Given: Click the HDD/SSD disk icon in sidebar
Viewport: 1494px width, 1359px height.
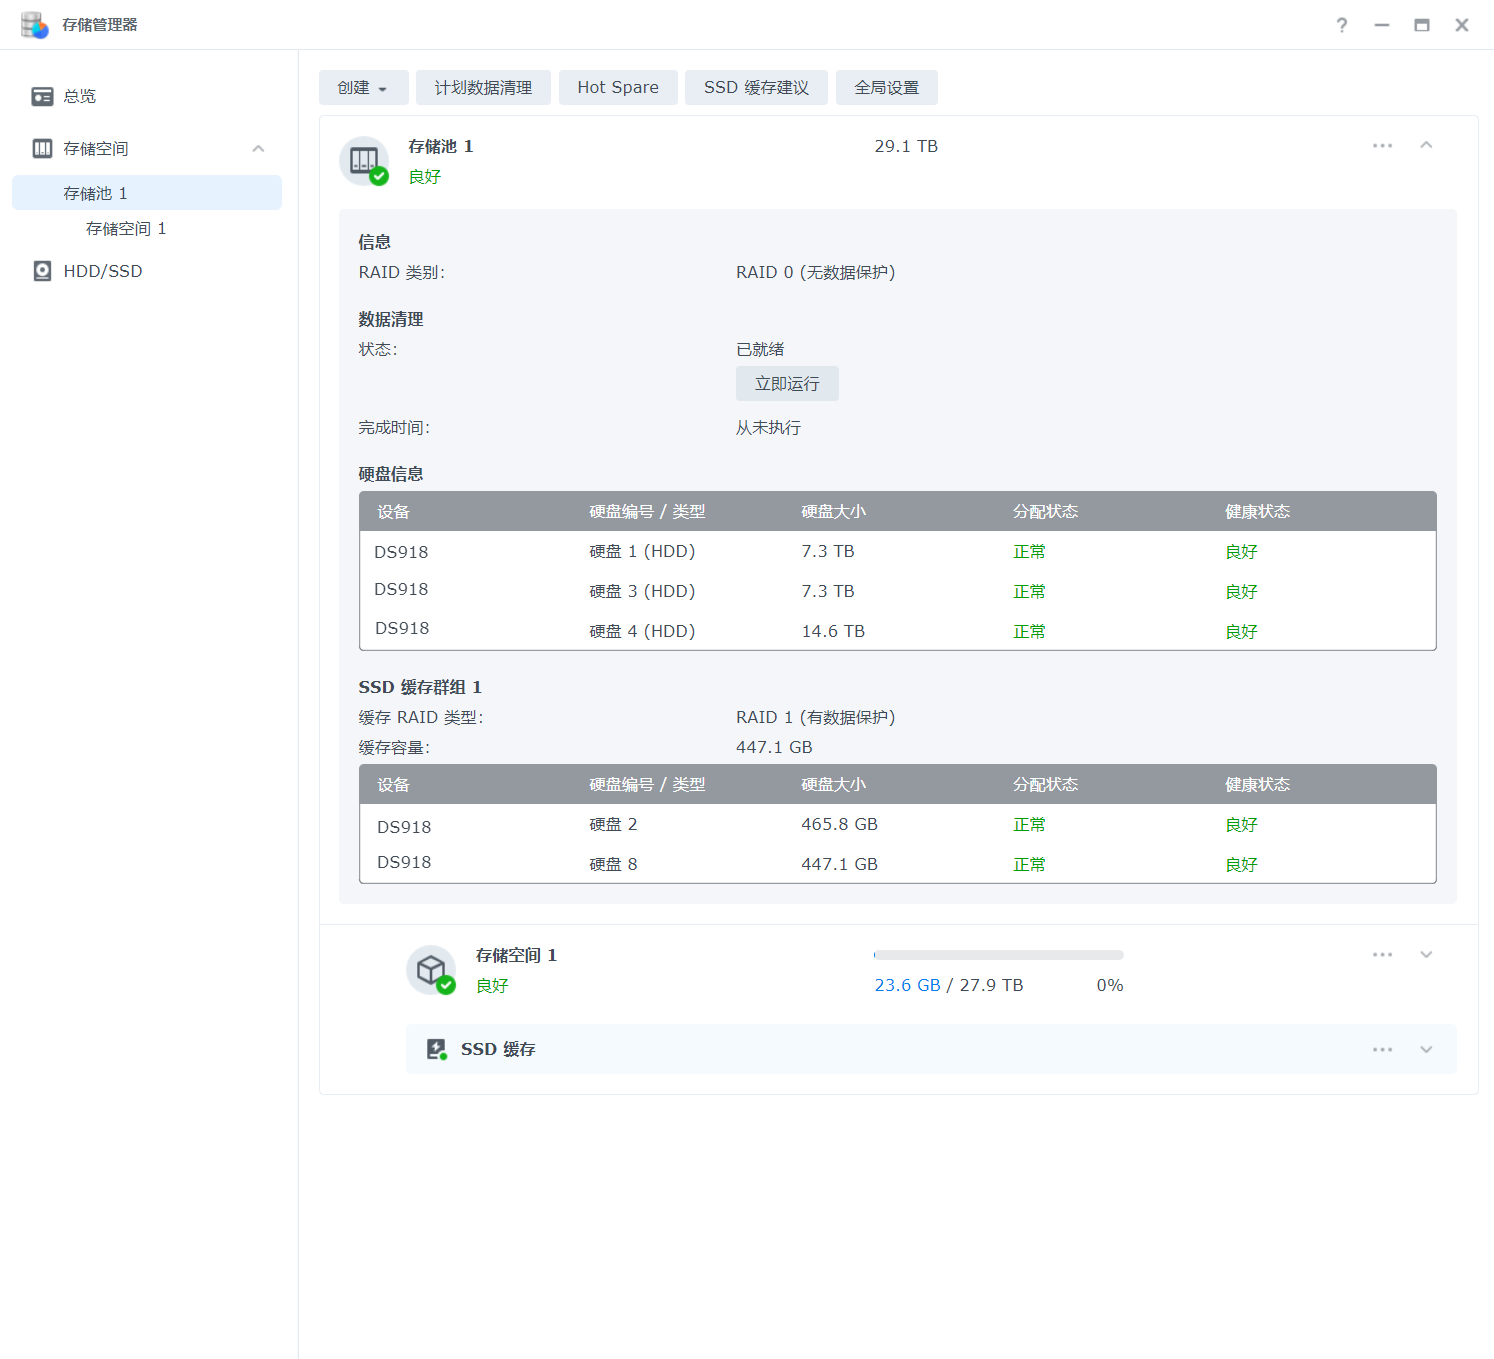Looking at the screenshot, I should click(x=42, y=271).
